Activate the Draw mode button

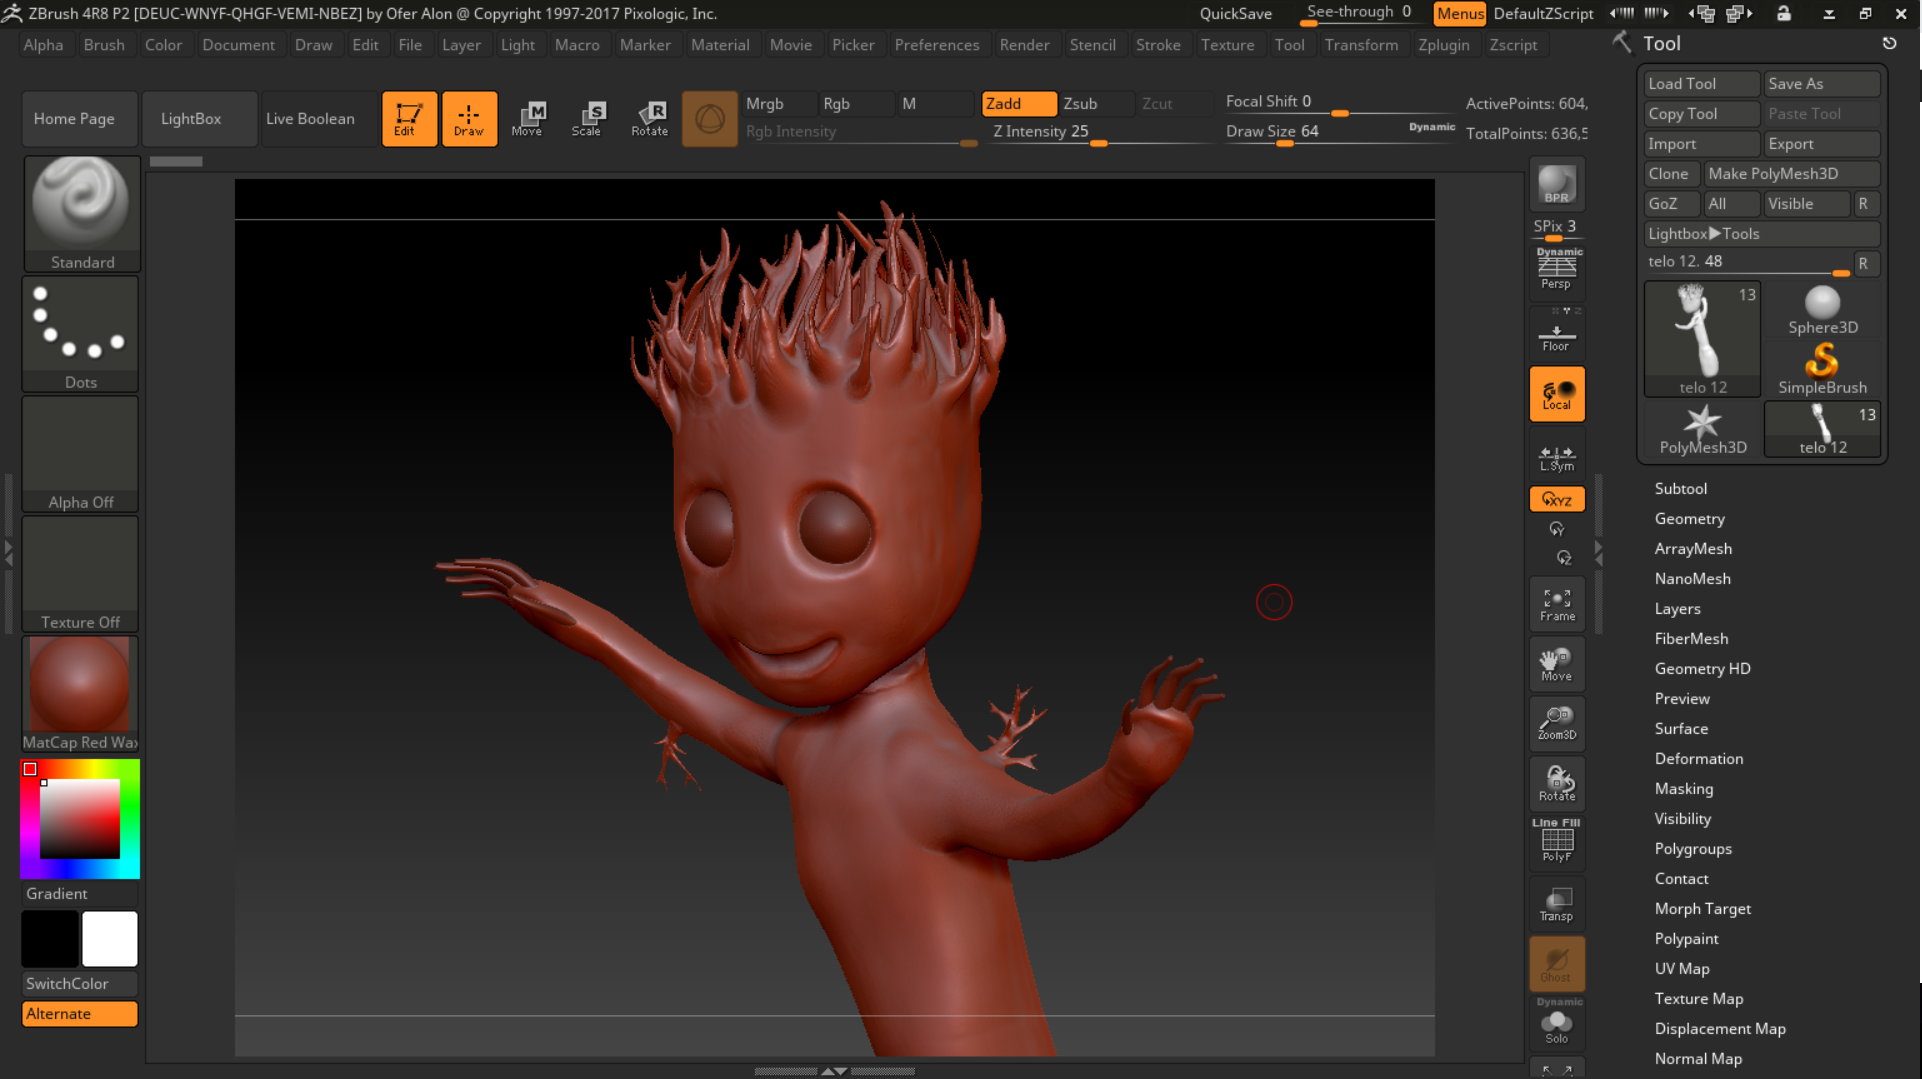[x=469, y=119]
